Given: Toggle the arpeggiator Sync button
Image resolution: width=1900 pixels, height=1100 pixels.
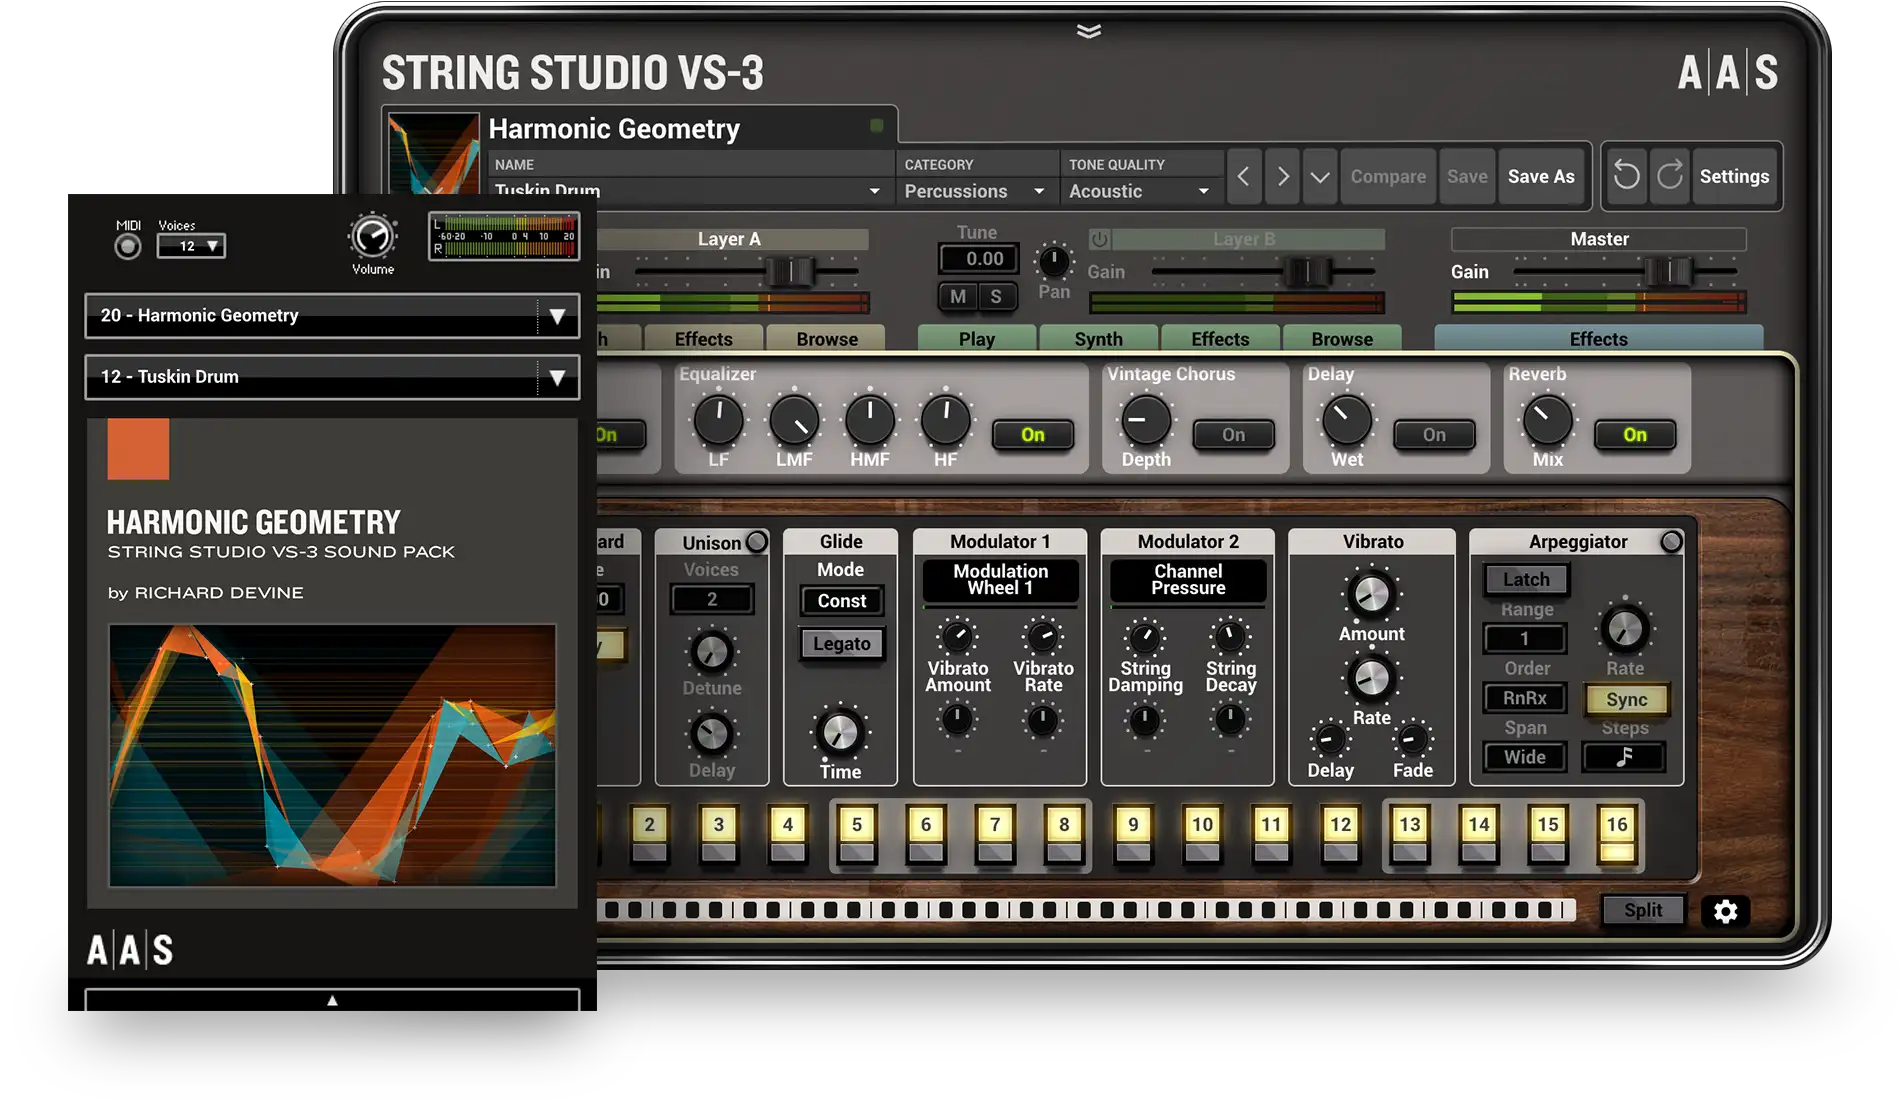Looking at the screenshot, I should [x=1626, y=700].
